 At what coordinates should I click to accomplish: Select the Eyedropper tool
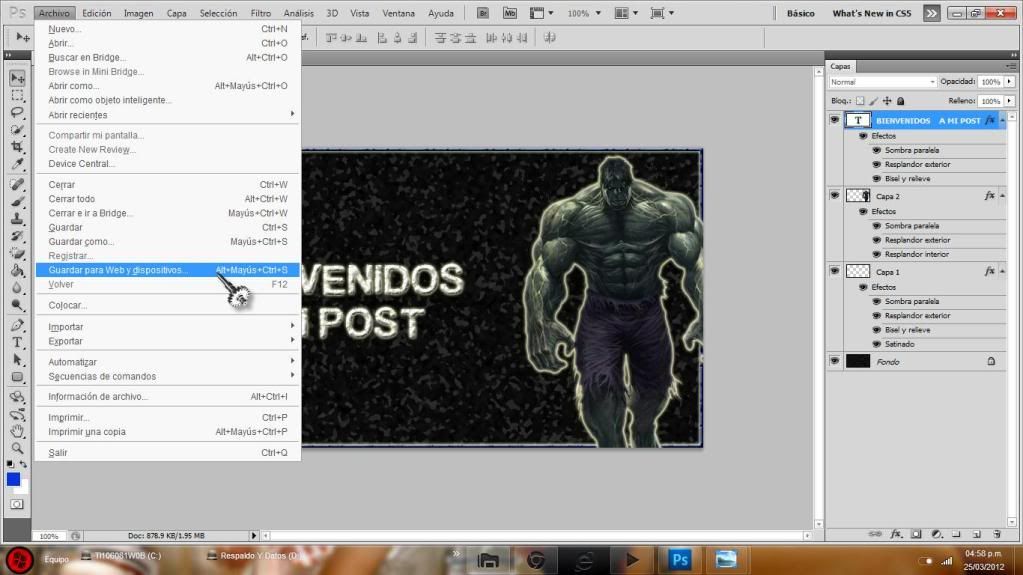(17, 164)
